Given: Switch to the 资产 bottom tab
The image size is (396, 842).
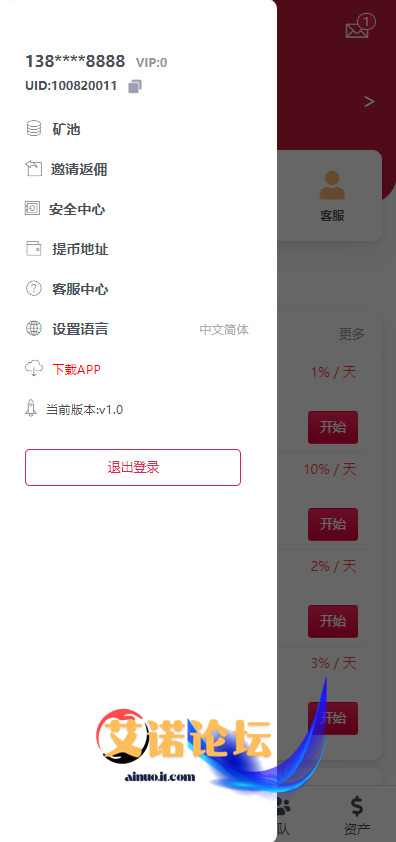Looking at the screenshot, I should (x=357, y=815).
